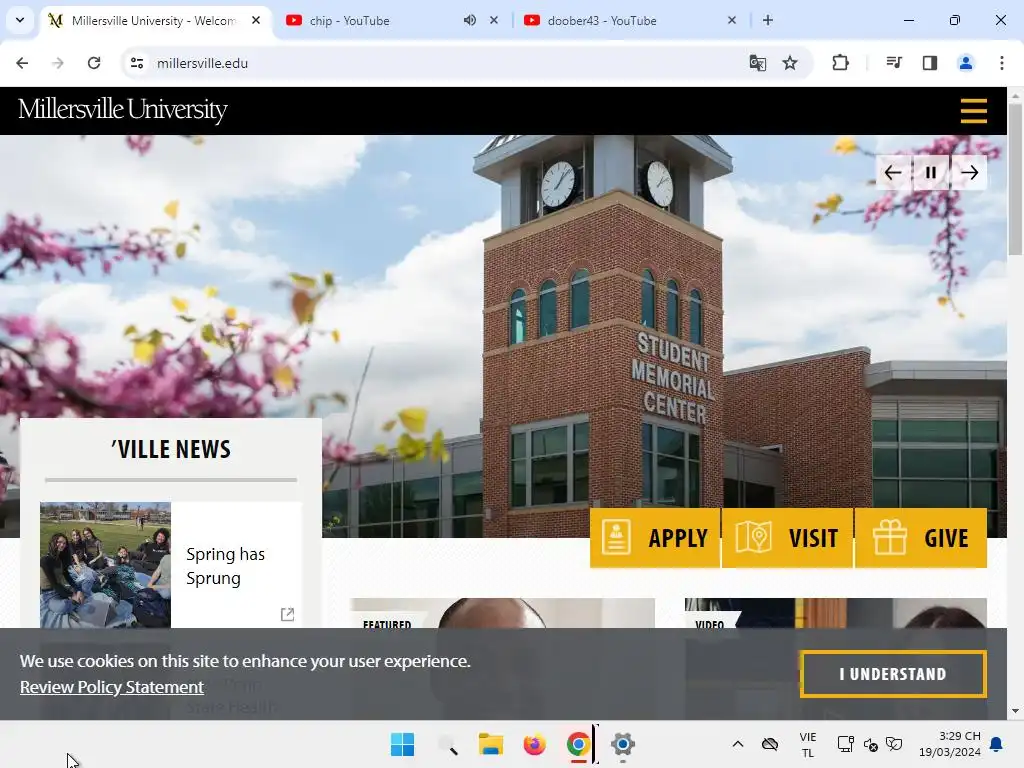1024x768 pixels.
Task: Close the chip - YouTube tab
Action: click(x=494, y=20)
